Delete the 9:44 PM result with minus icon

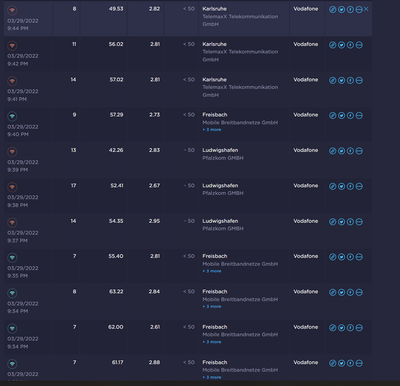tap(359, 10)
